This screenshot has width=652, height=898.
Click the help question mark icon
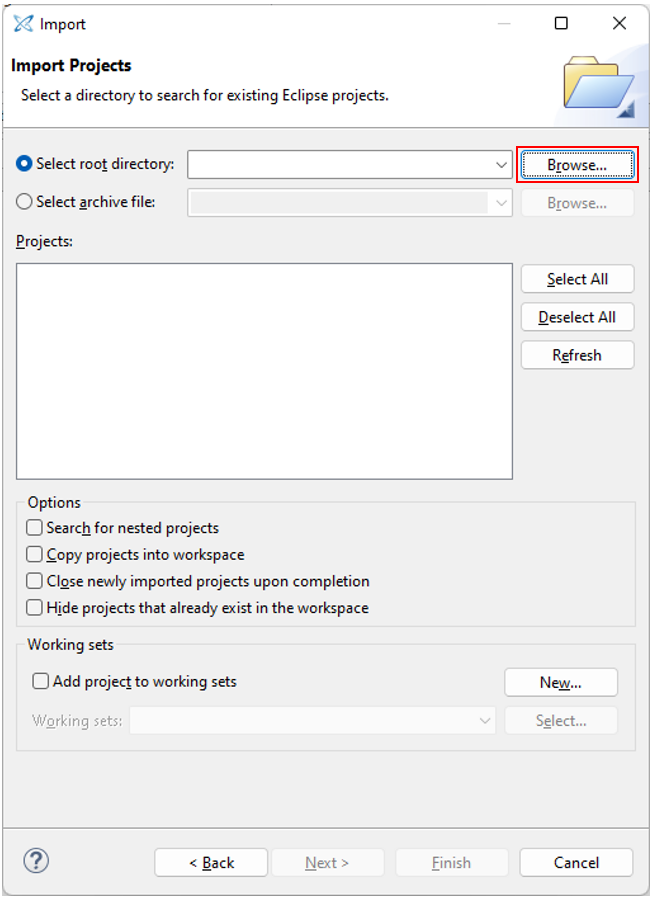tap(36, 861)
